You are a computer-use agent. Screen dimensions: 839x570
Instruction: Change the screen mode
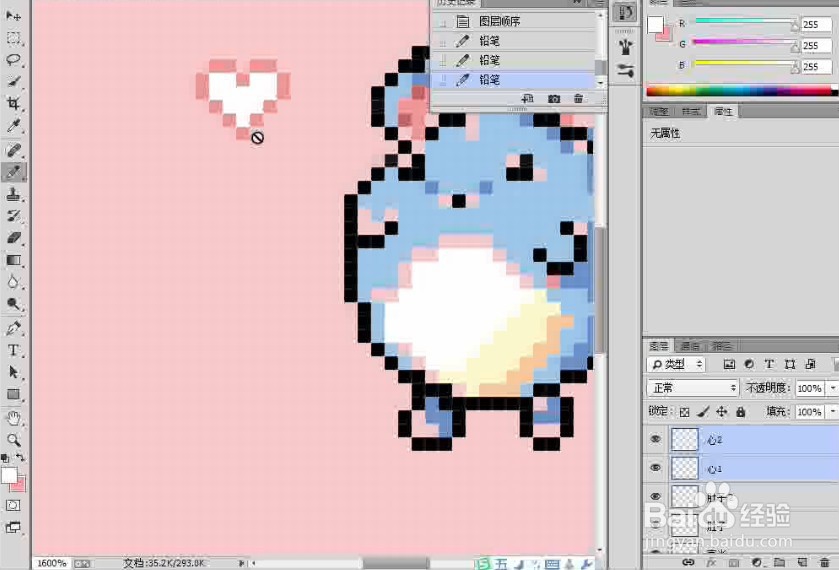pyautogui.click(x=13, y=527)
